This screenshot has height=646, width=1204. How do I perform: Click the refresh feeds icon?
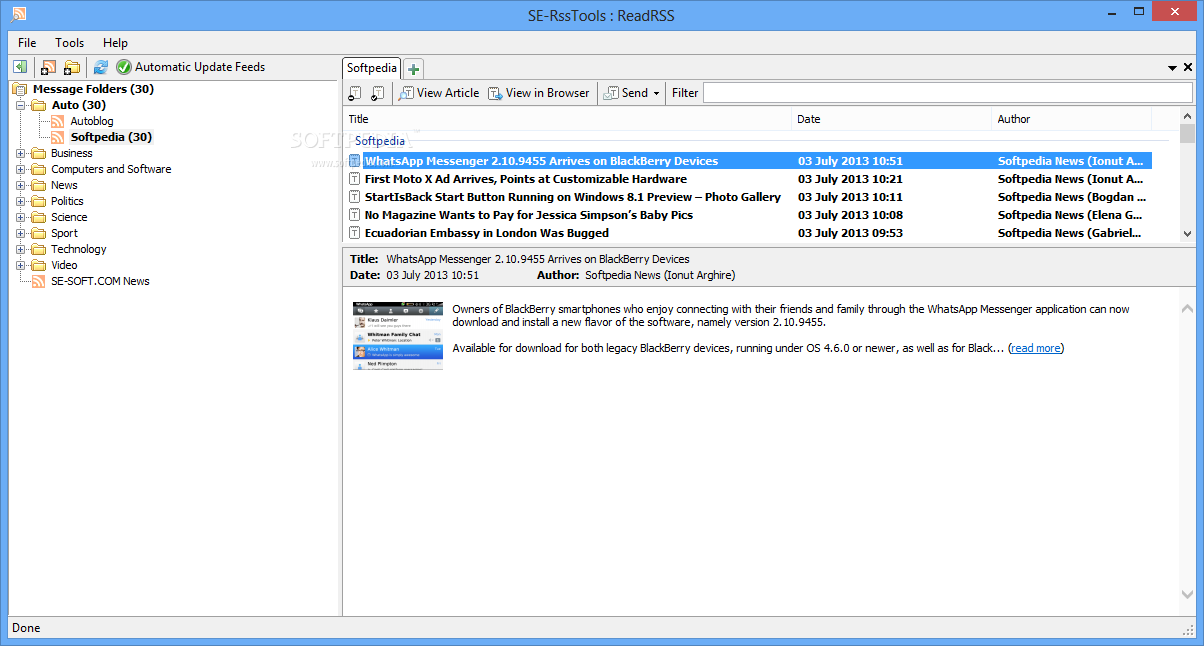click(x=100, y=67)
